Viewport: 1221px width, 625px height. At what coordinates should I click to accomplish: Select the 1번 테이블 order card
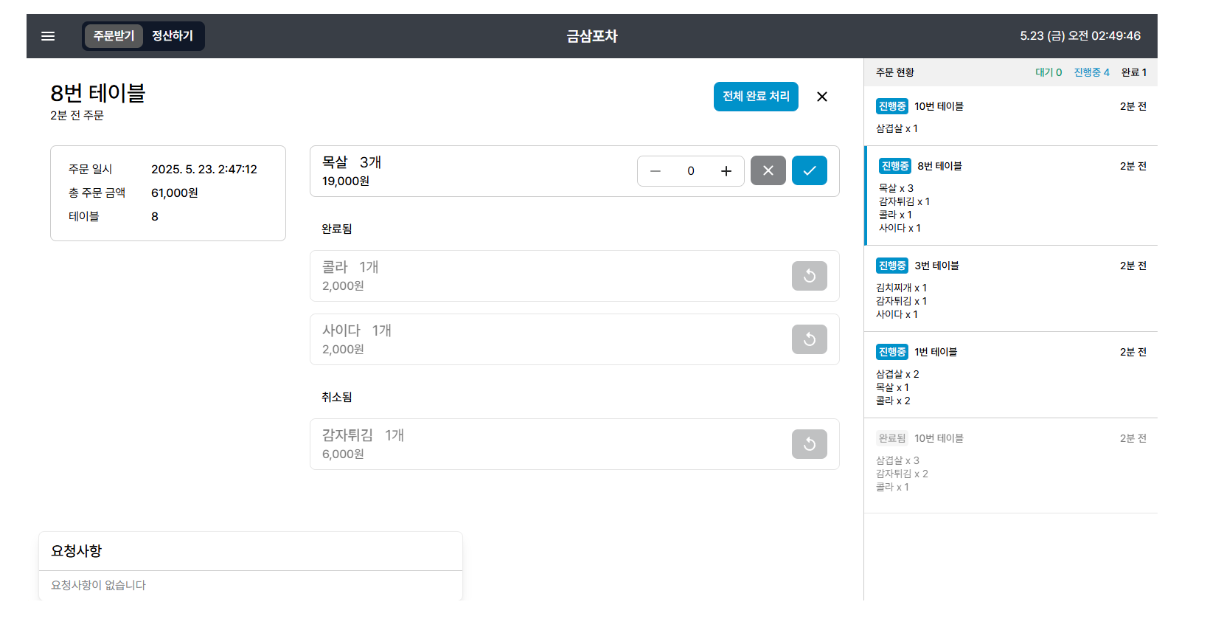coord(1010,375)
